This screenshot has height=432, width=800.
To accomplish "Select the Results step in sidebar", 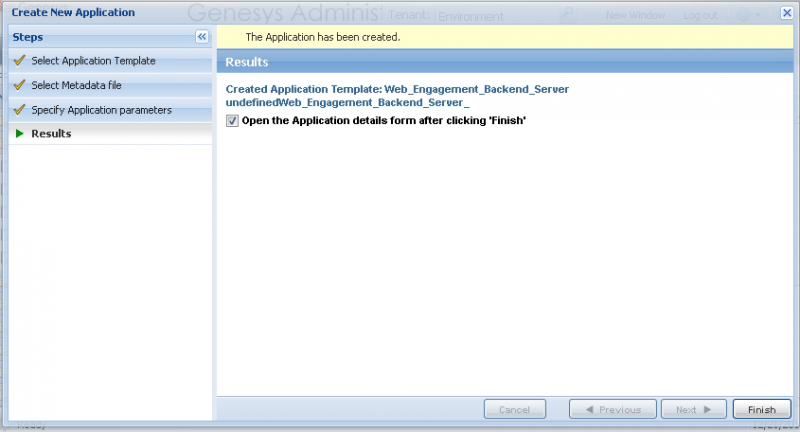I will pyautogui.click(x=51, y=133).
